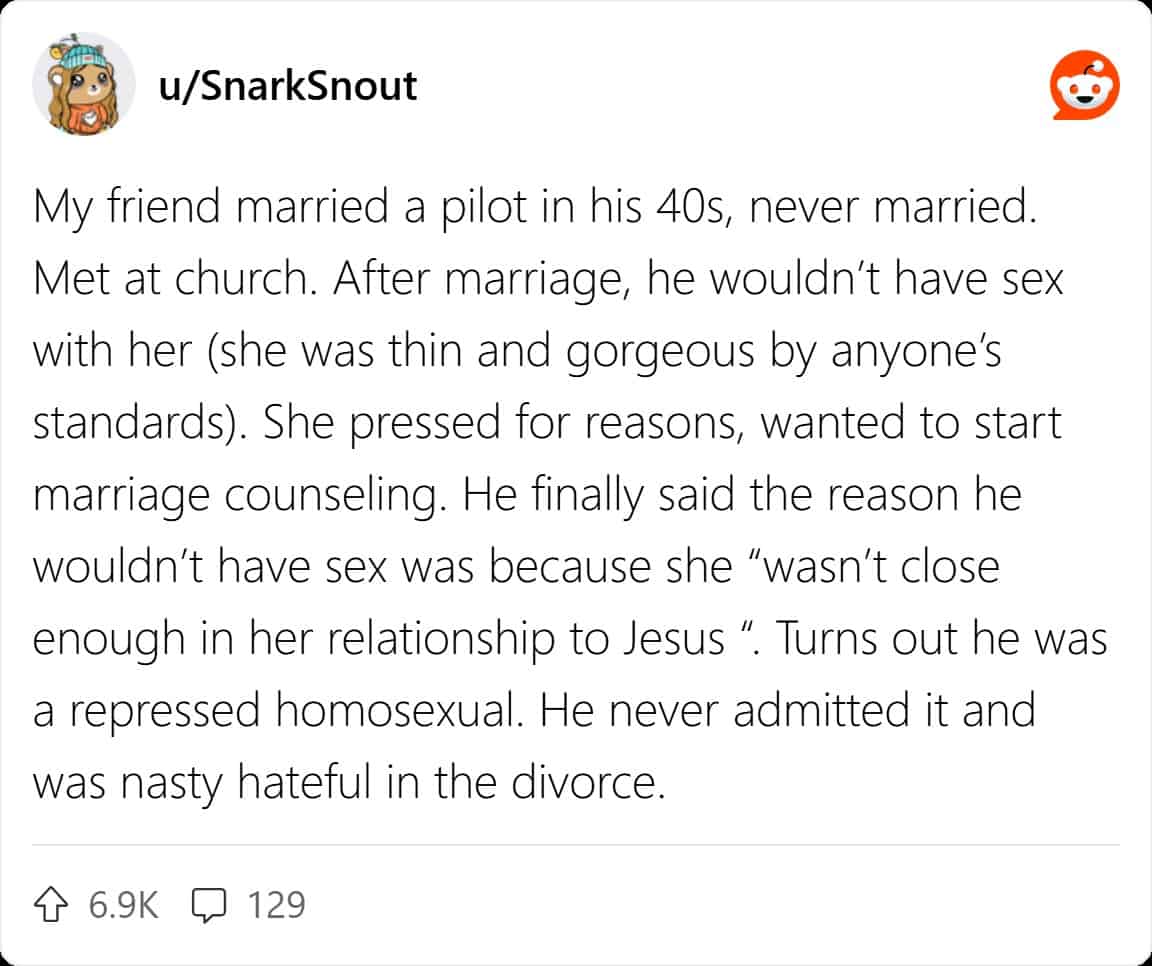1152x966 pixels.
Task: Click the Reddit logo icon
Action: click(1085, 86)
